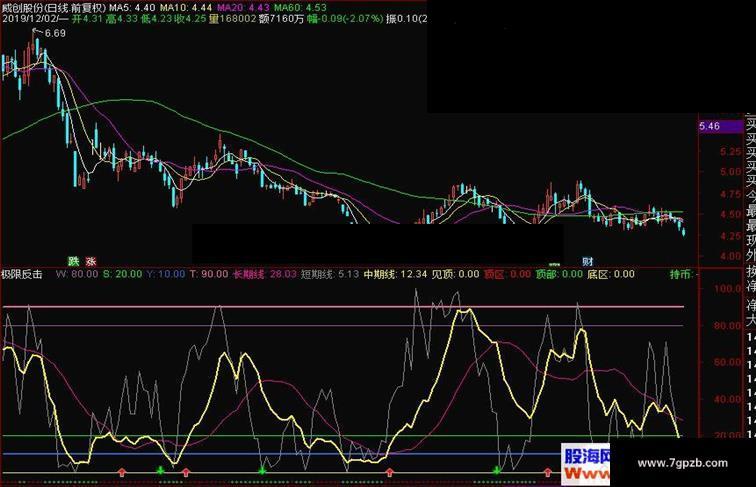Click the 中期线: 12.34 value
This screenshot has height=487, width=756.
[x=395, y=274]
